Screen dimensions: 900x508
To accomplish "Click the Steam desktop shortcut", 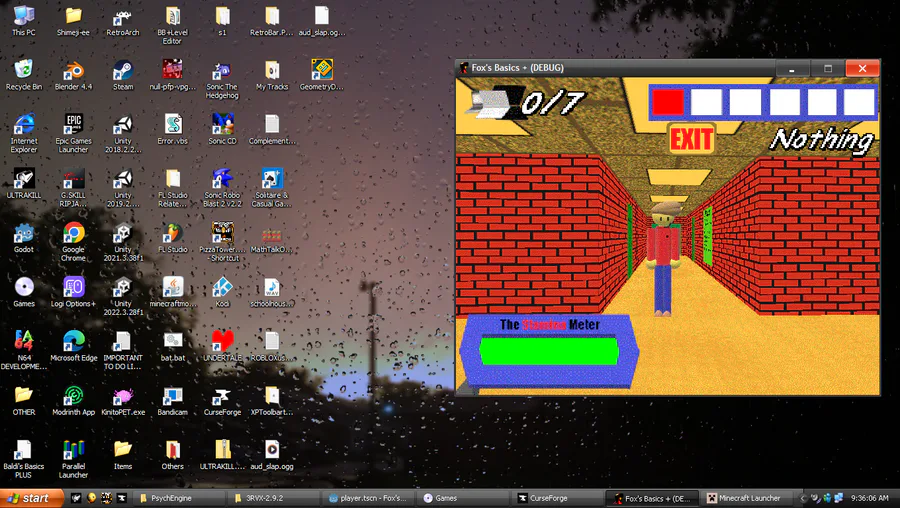I will [x=123, y=75].
